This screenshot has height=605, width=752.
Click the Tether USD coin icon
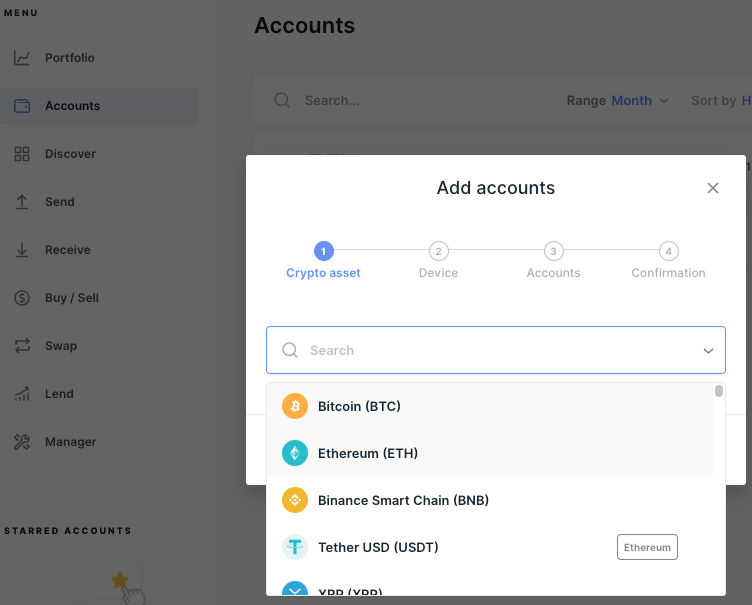(295, 547)
